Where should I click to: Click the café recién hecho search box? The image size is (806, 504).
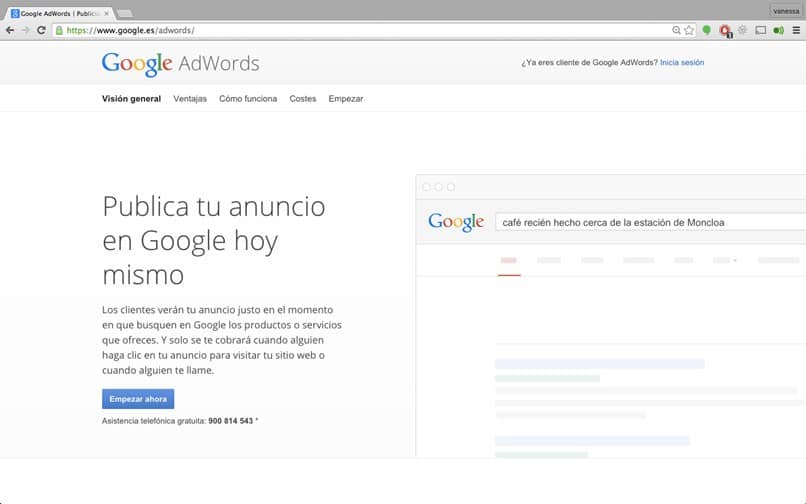point(650,222)
